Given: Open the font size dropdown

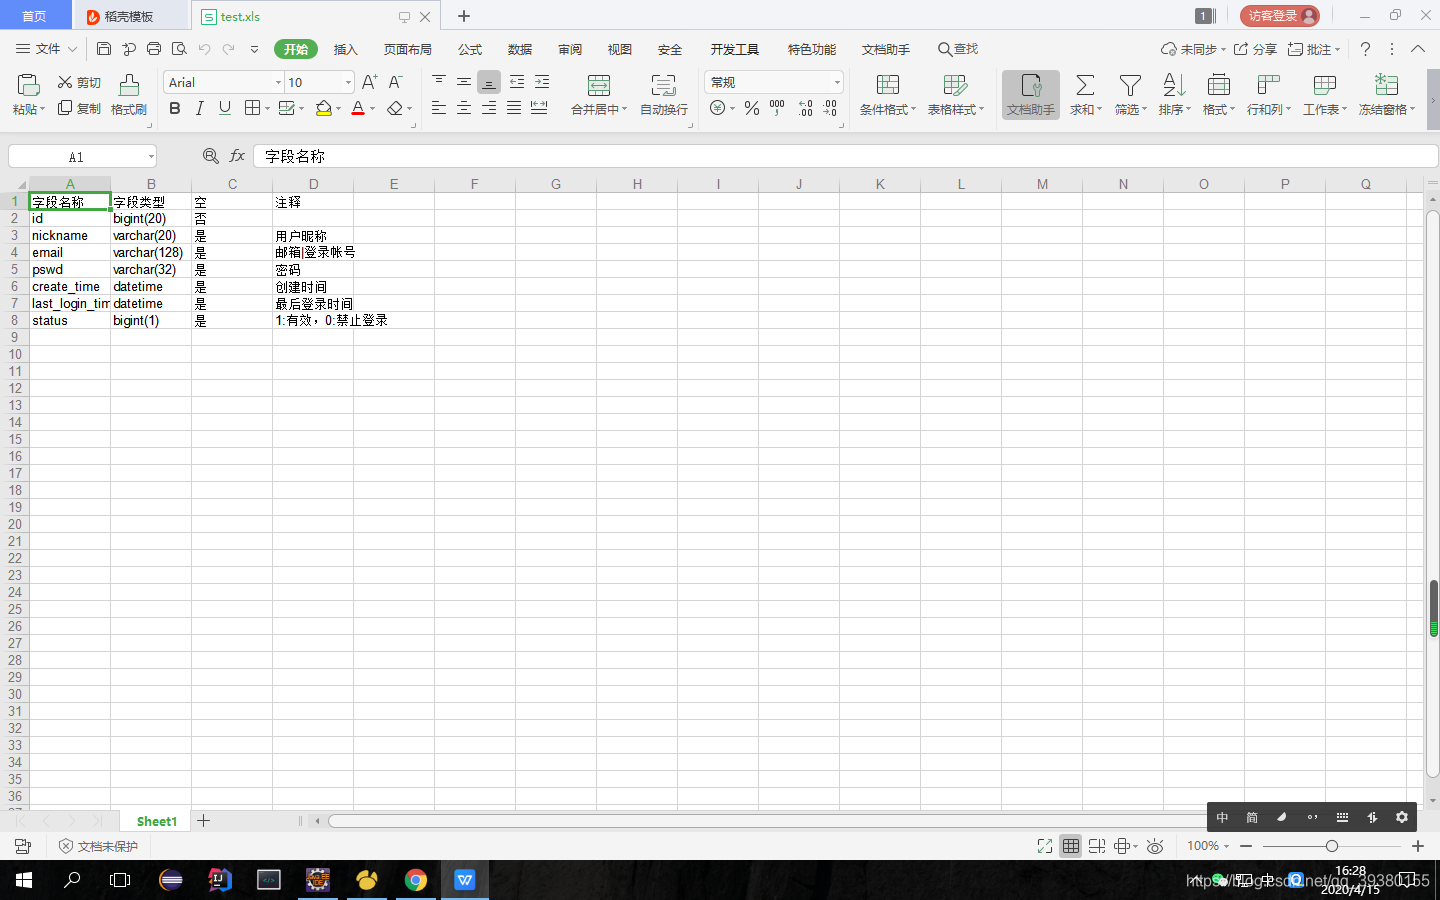Looking at the screenshot, I should (x=348, y=82).
